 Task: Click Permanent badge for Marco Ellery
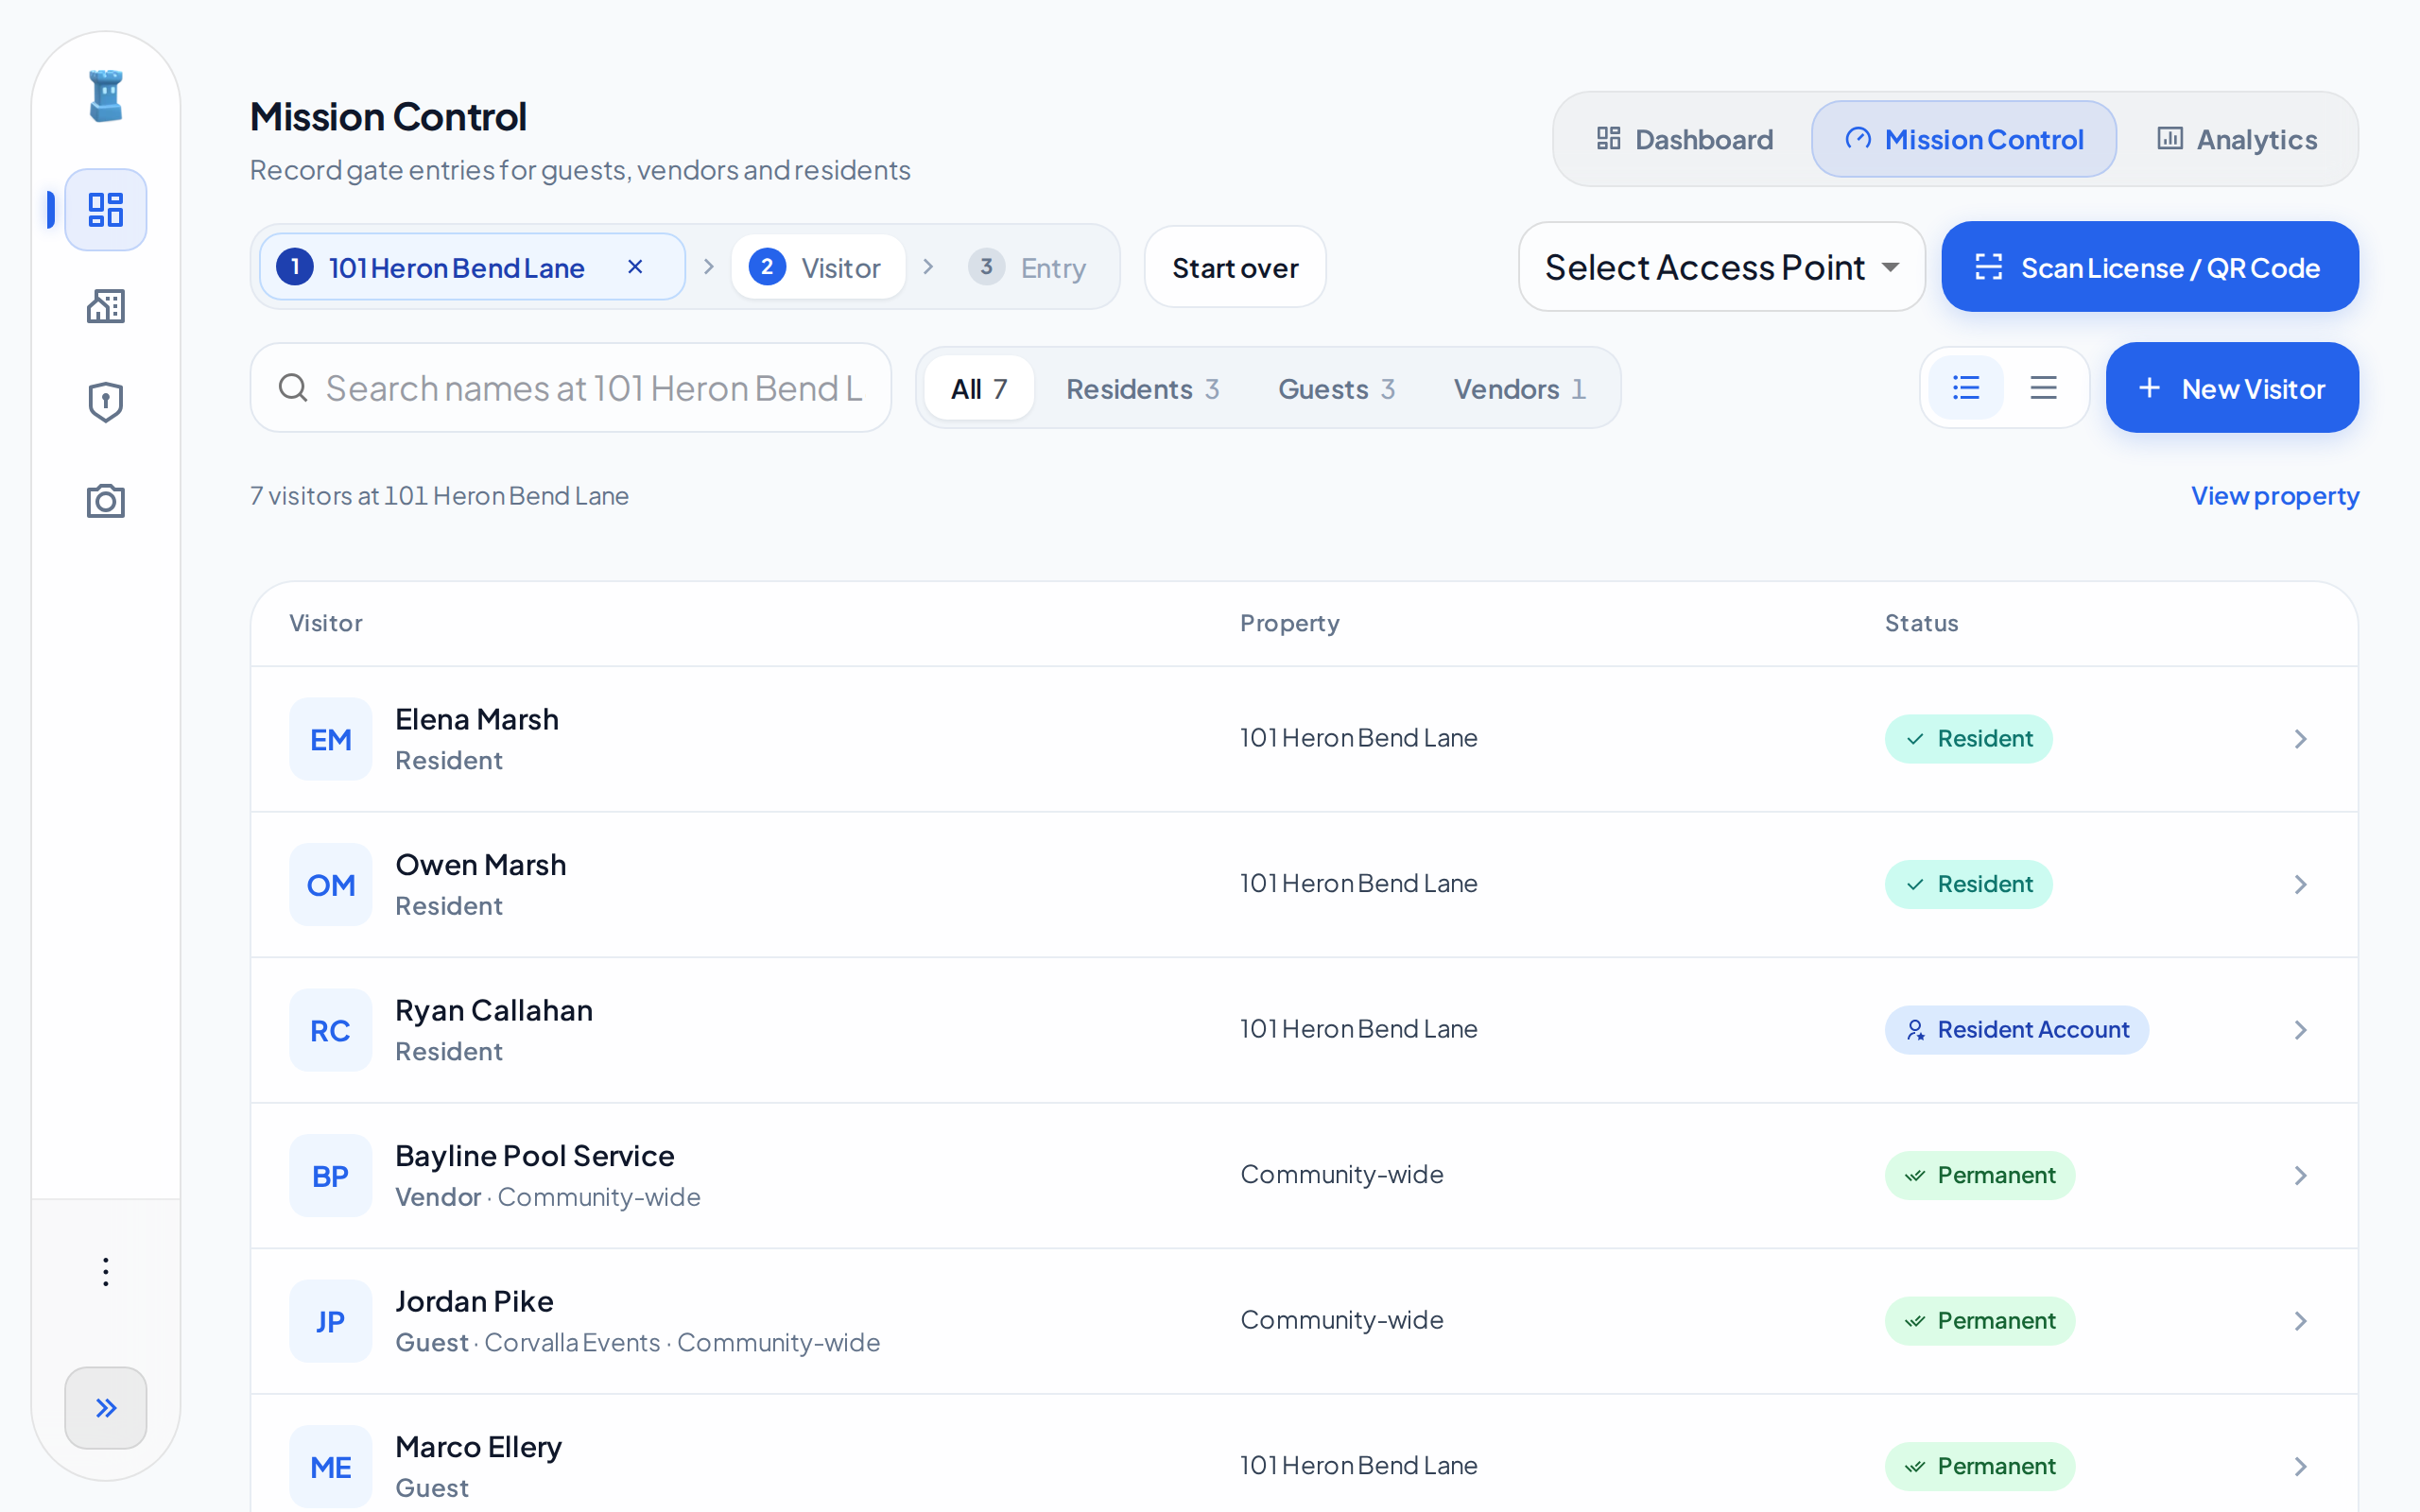[x=1980, y=1467]
